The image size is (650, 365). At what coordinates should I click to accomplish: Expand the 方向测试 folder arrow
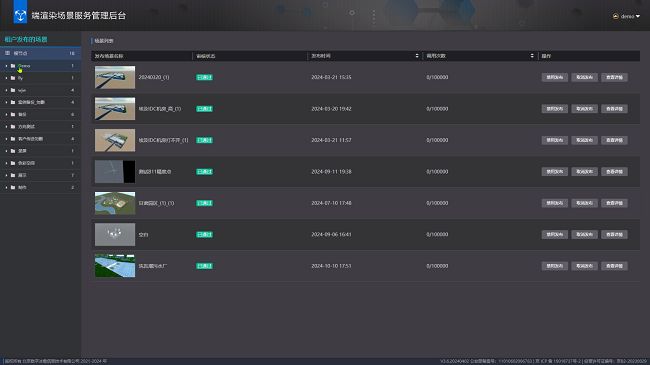click(x=6, y=127)
